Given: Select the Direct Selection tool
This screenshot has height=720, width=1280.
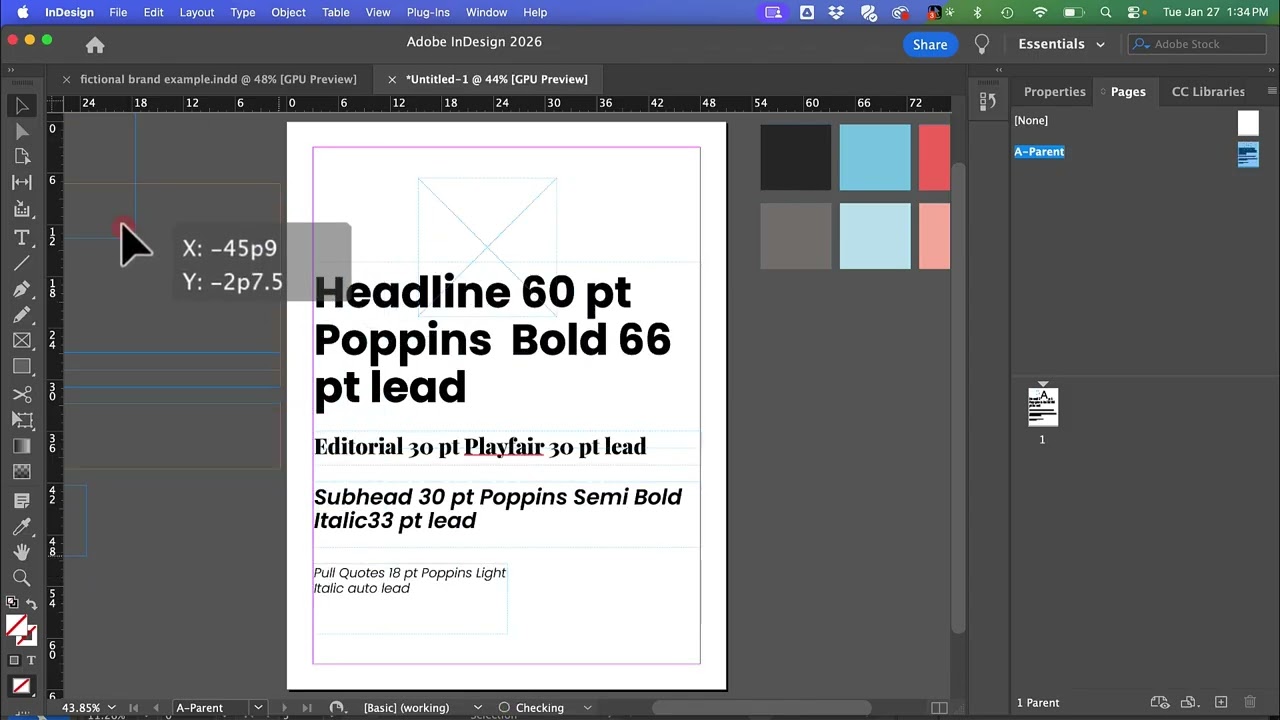Looking at the screenshot, I should click(22, 131).
